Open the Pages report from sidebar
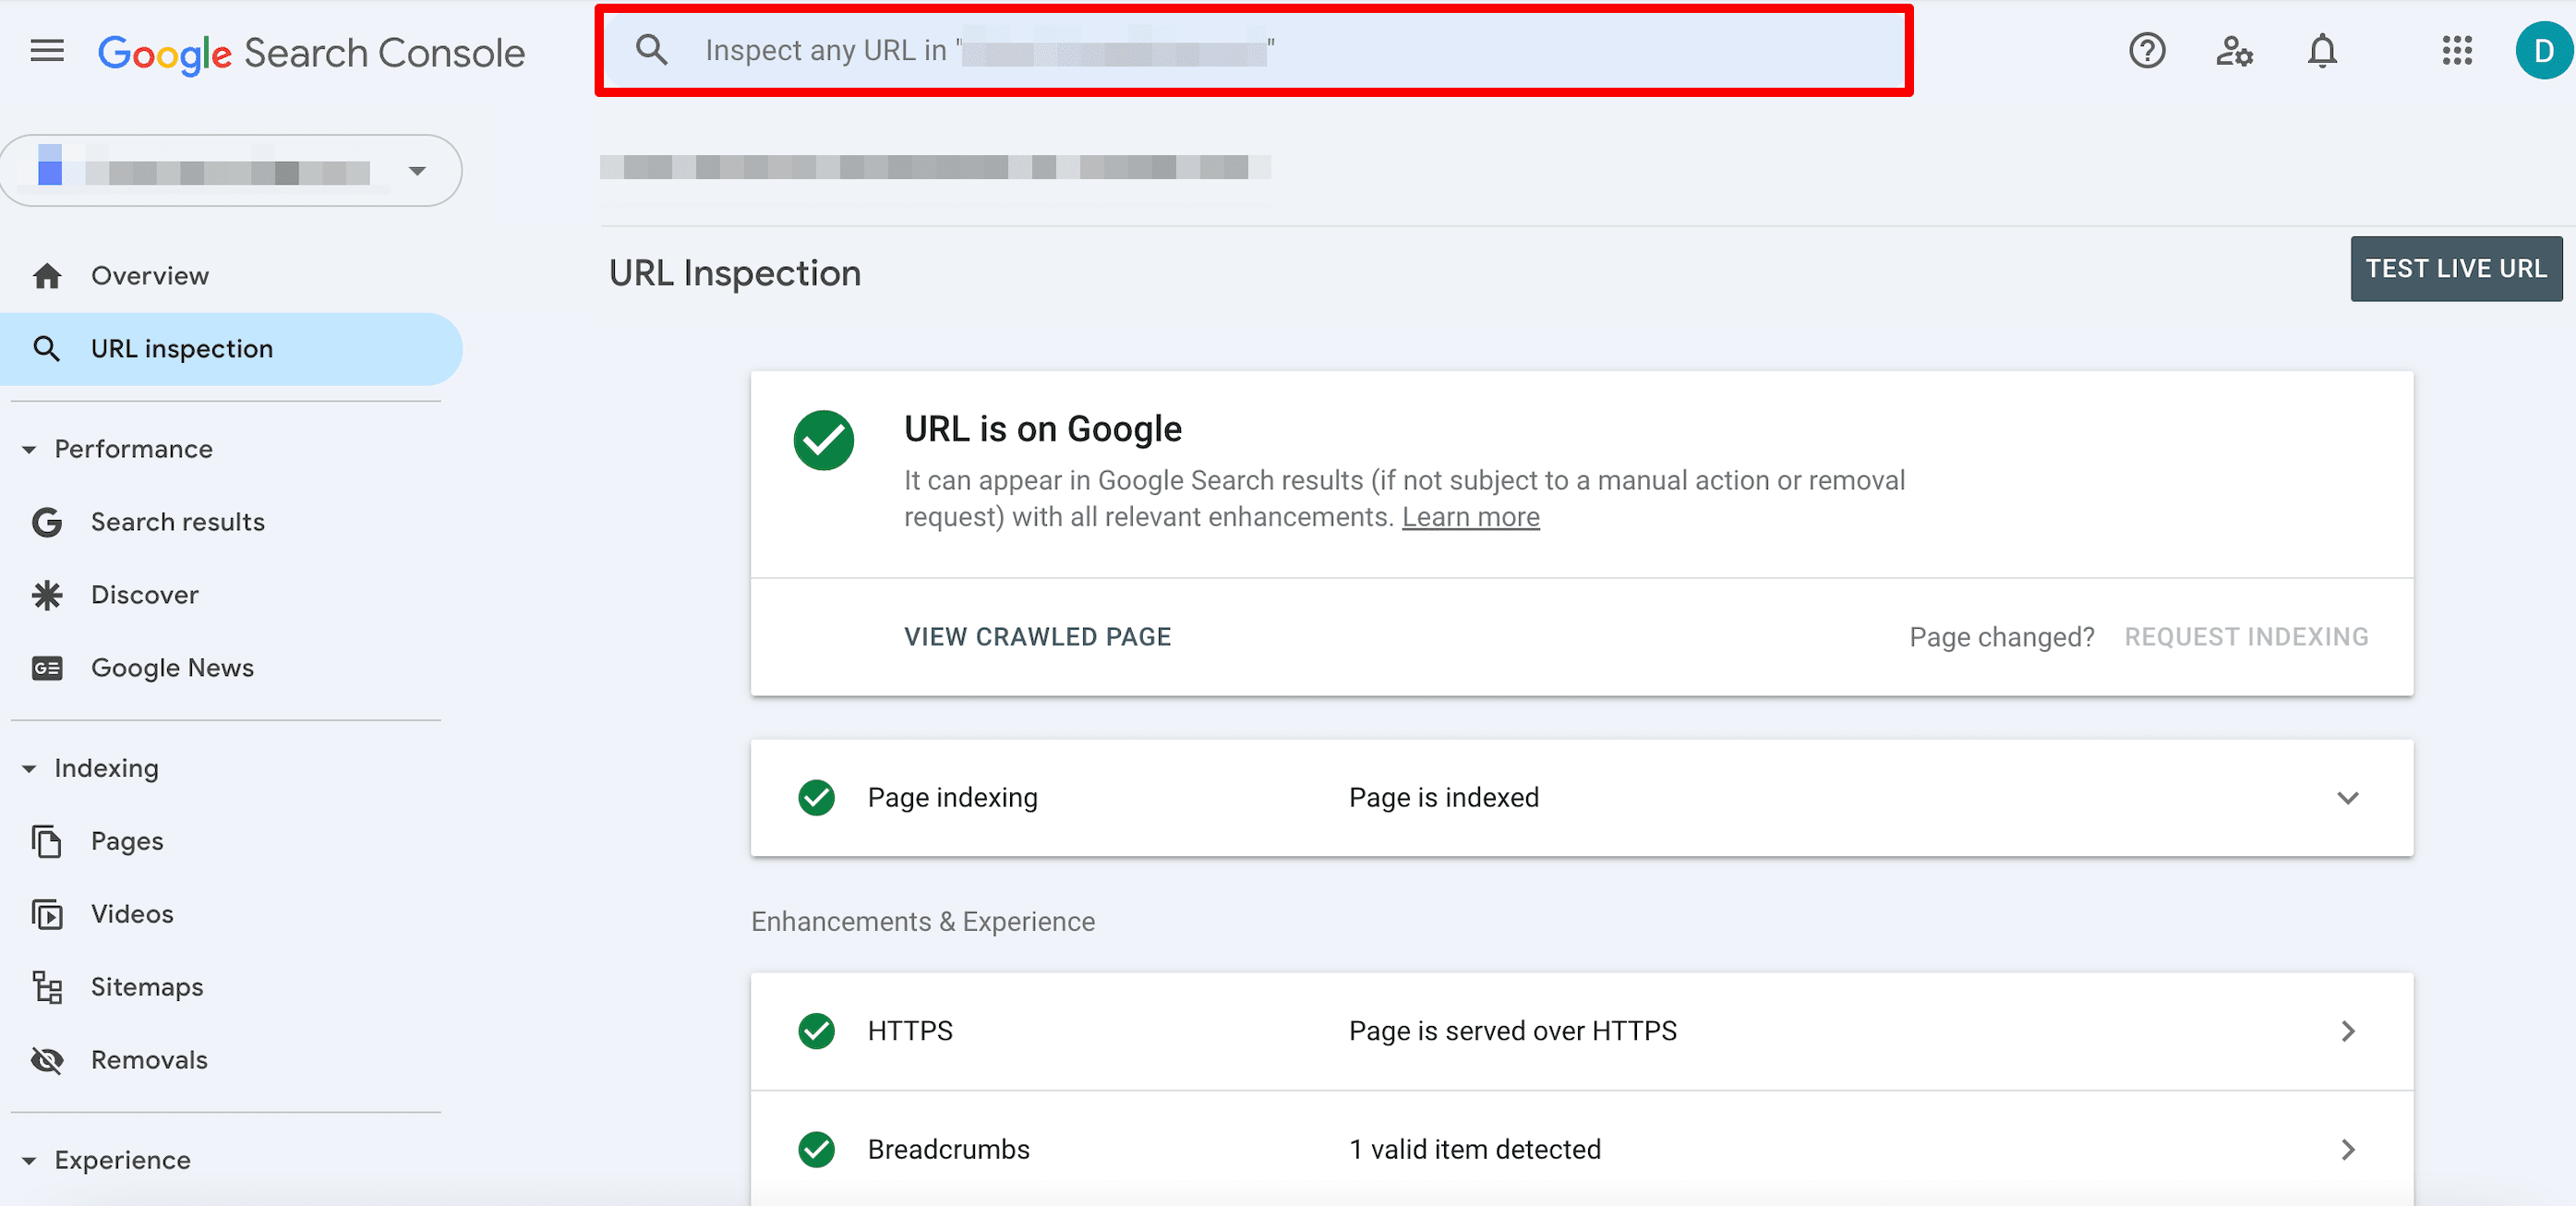2576x1206 pixels. pyautogui.click(x=126, y=840)
